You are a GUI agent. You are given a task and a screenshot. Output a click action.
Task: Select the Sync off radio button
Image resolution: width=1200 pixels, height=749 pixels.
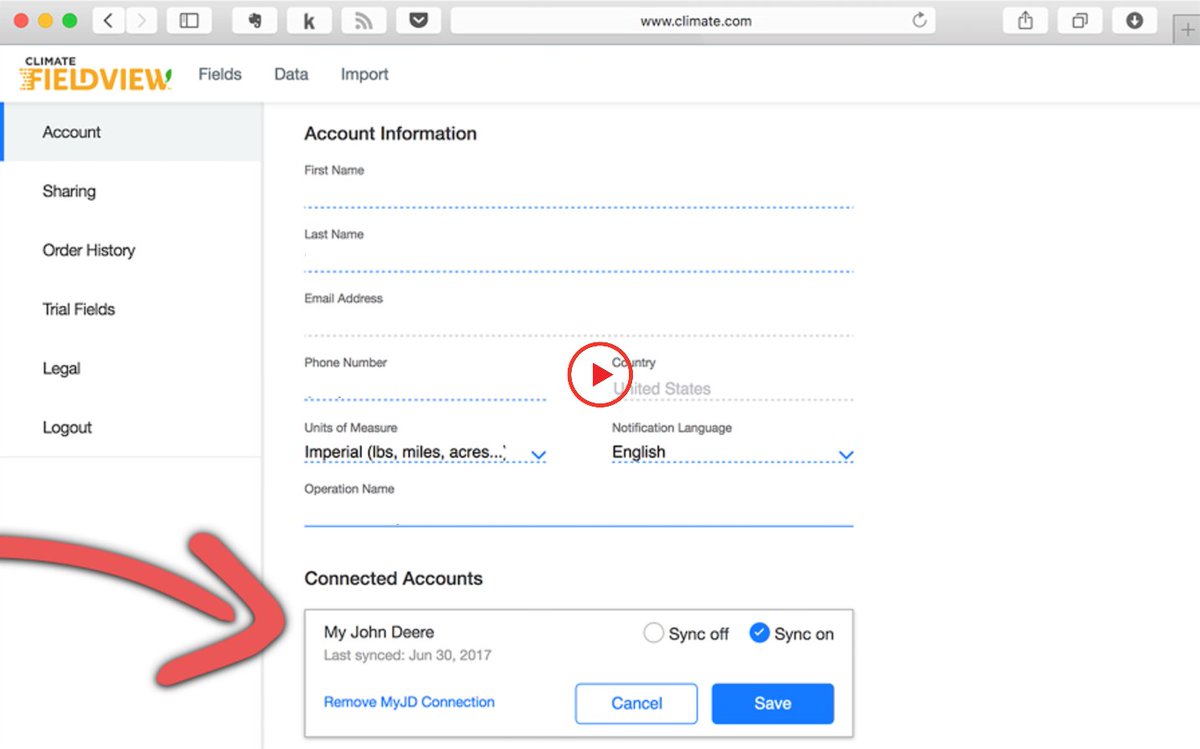tap(653, 633)
